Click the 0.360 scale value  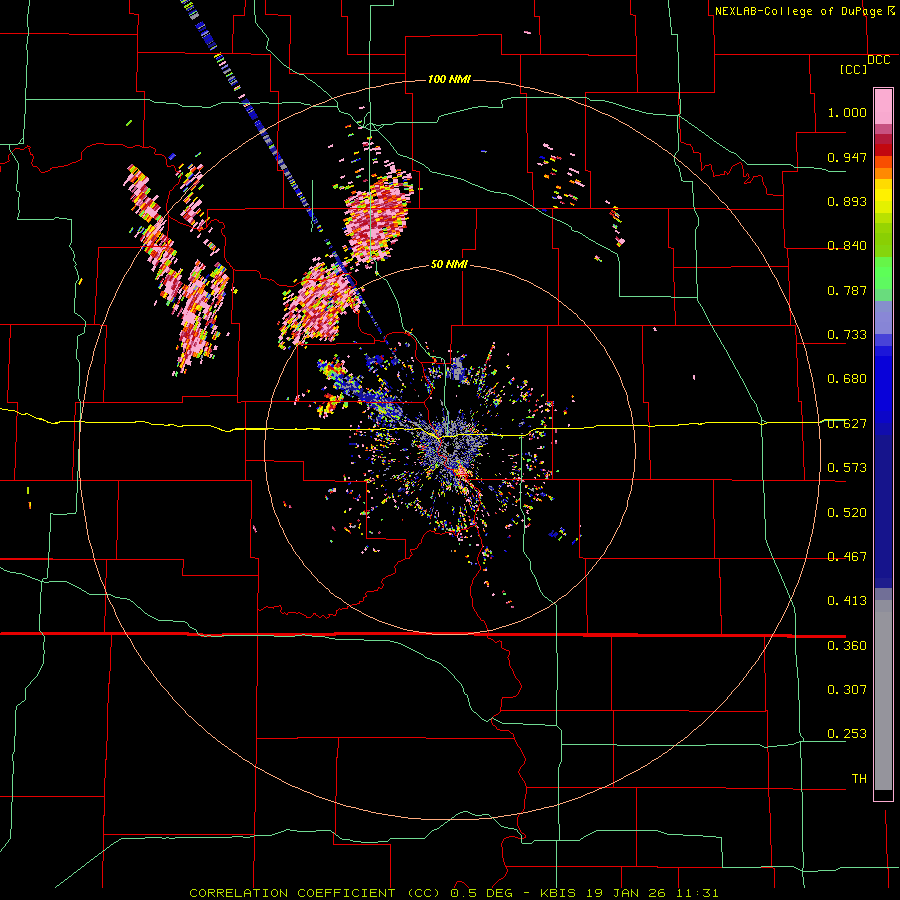(847, 646)
